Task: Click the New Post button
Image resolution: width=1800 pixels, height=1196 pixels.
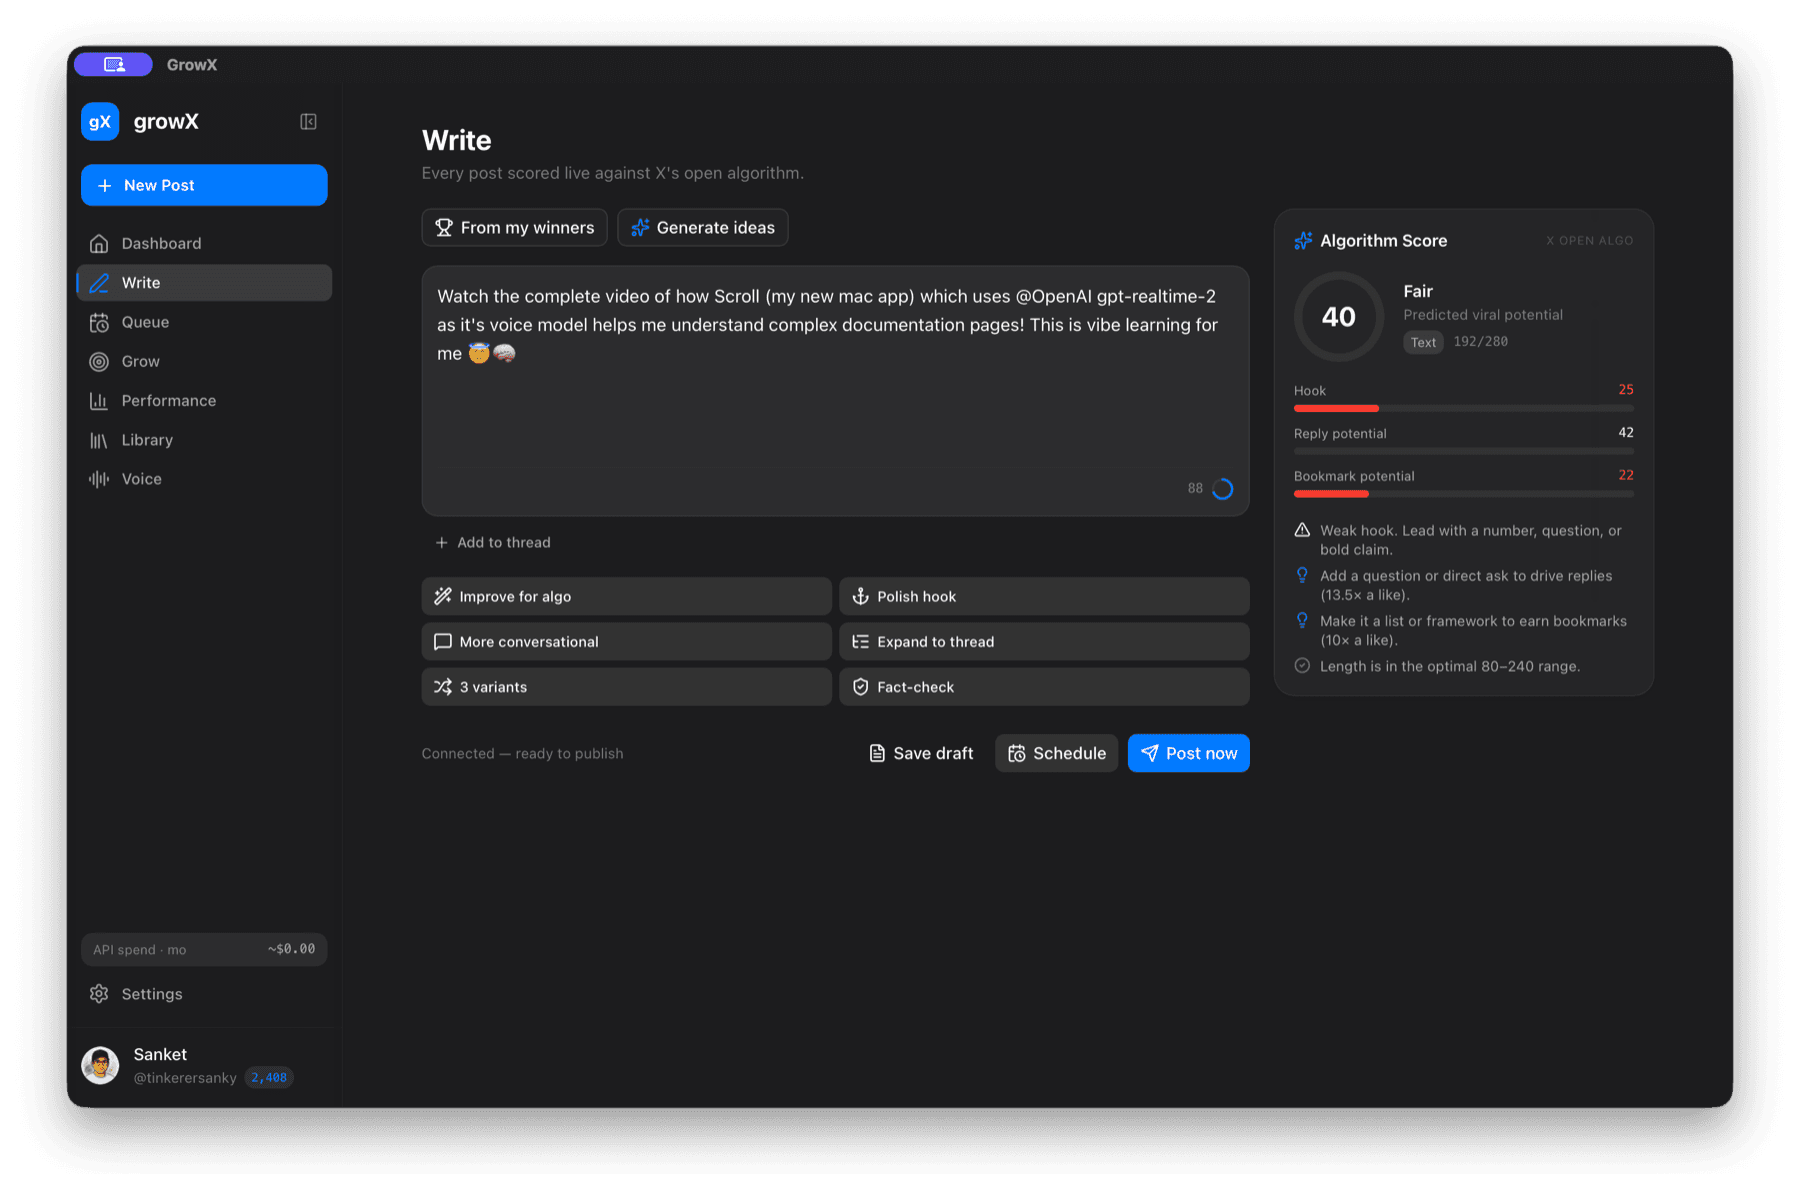Action: [204, 185]
